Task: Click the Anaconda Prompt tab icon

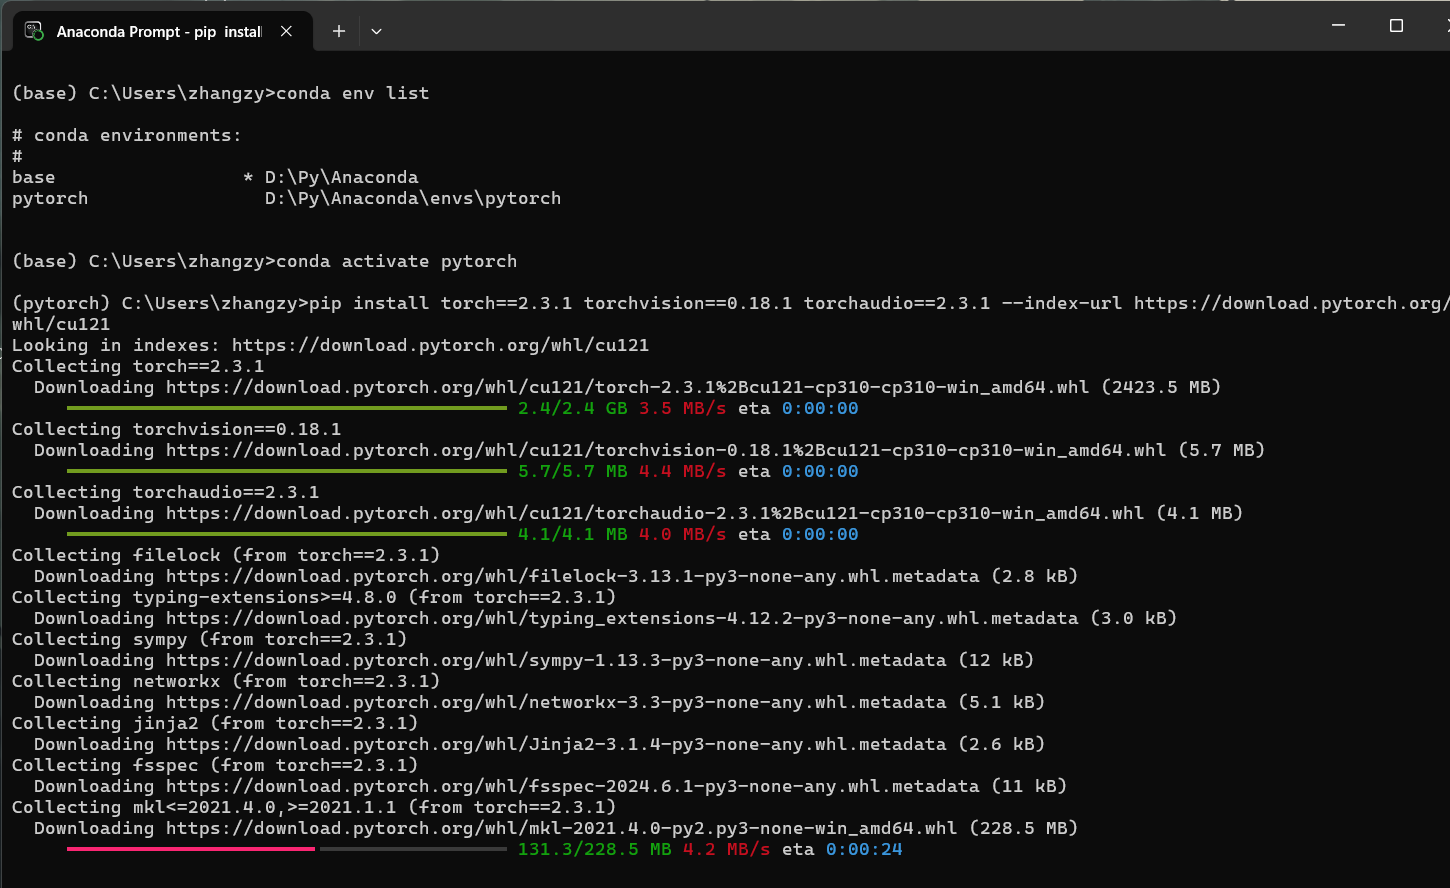Action: point(34,31)
